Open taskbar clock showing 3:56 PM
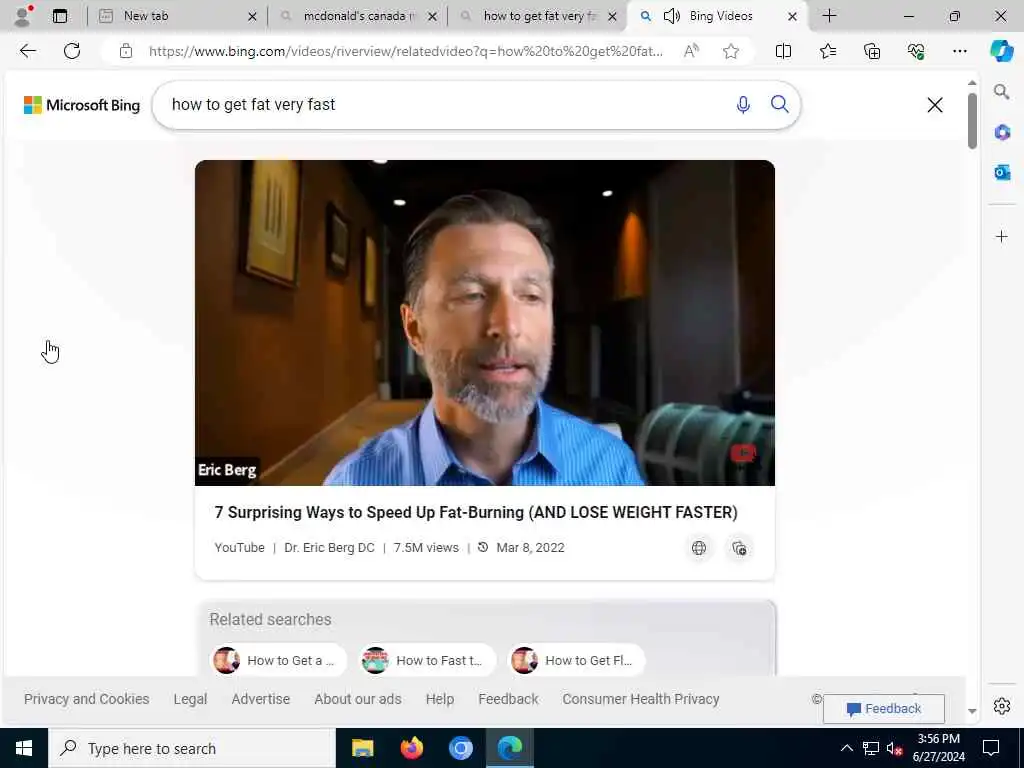1024x768 pixels. pos(938,748)
